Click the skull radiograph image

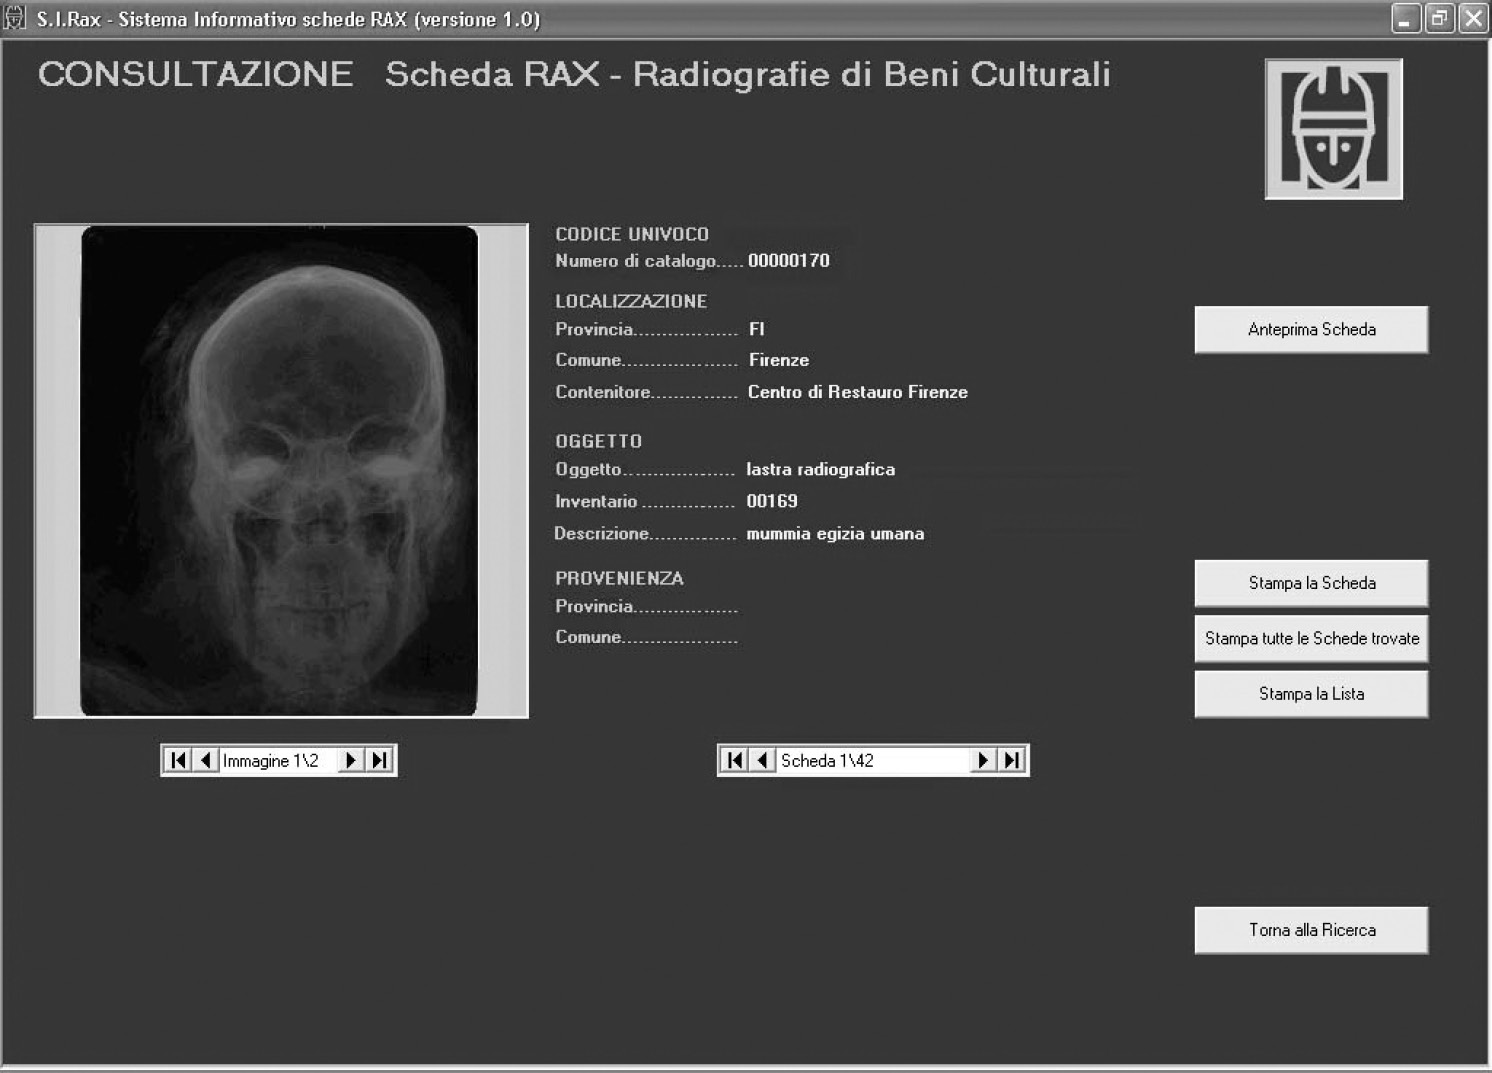tap(280, 470)
